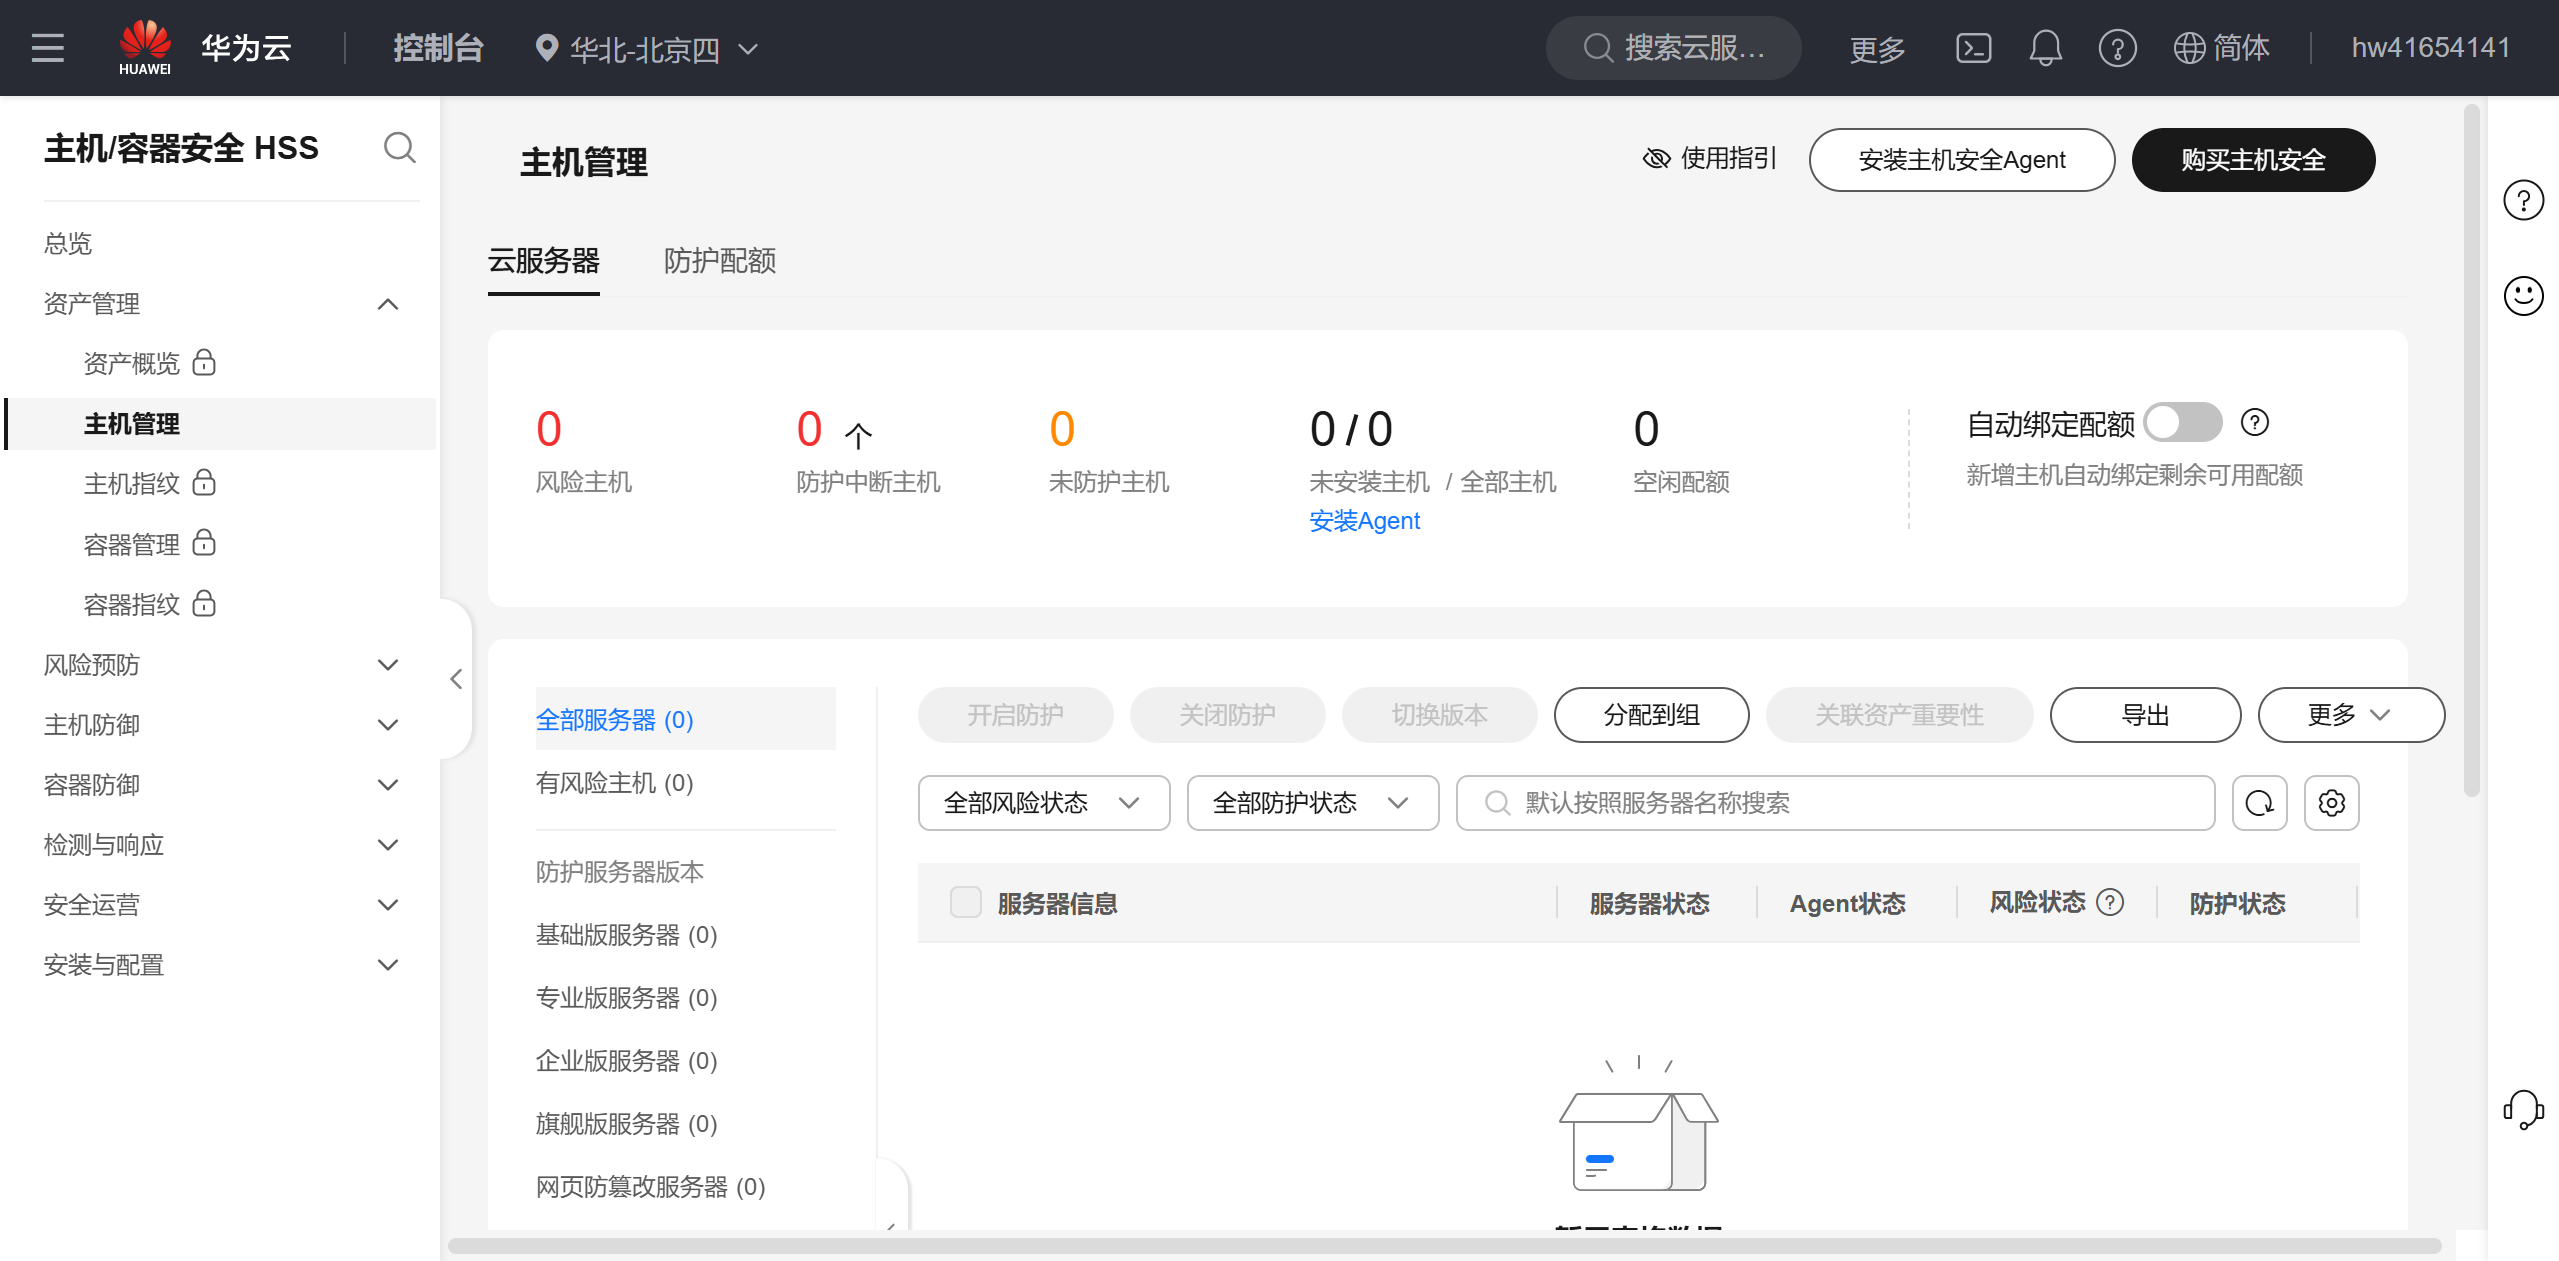The width and height of the screenshot is (2559, 1261).
Task: Click the sidebar search magnifier icon
Action: click(400, 148)
